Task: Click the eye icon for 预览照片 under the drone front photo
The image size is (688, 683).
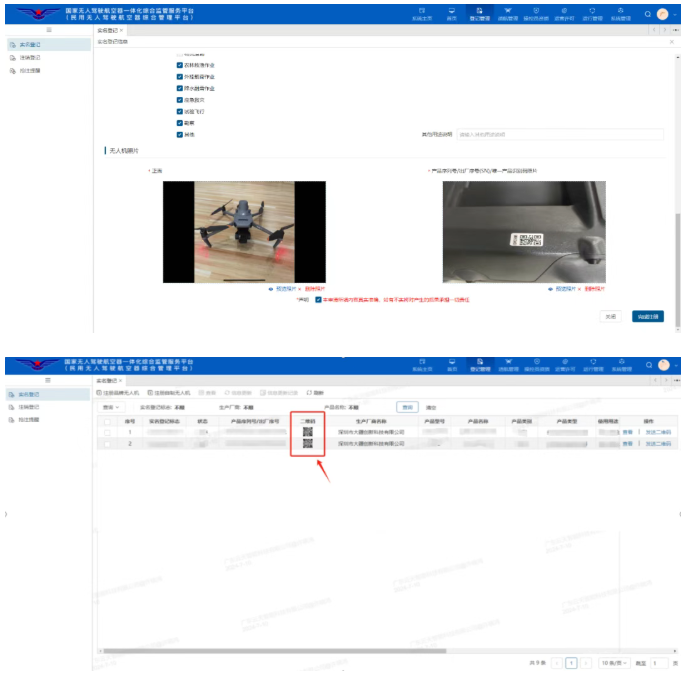Action: pyautogui.click(x=271, y=288)
